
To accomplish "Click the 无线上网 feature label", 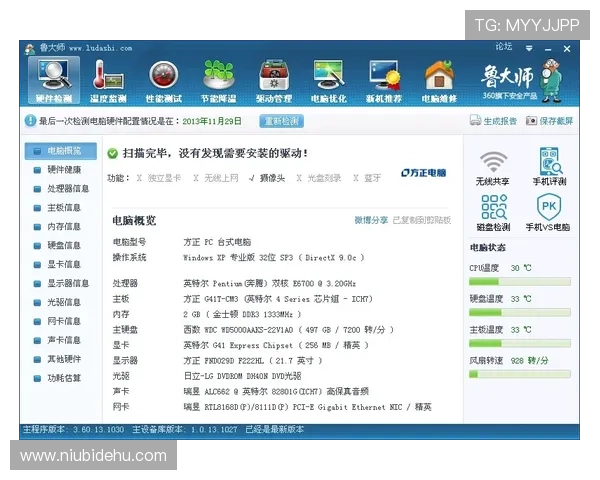I will 221,178.
